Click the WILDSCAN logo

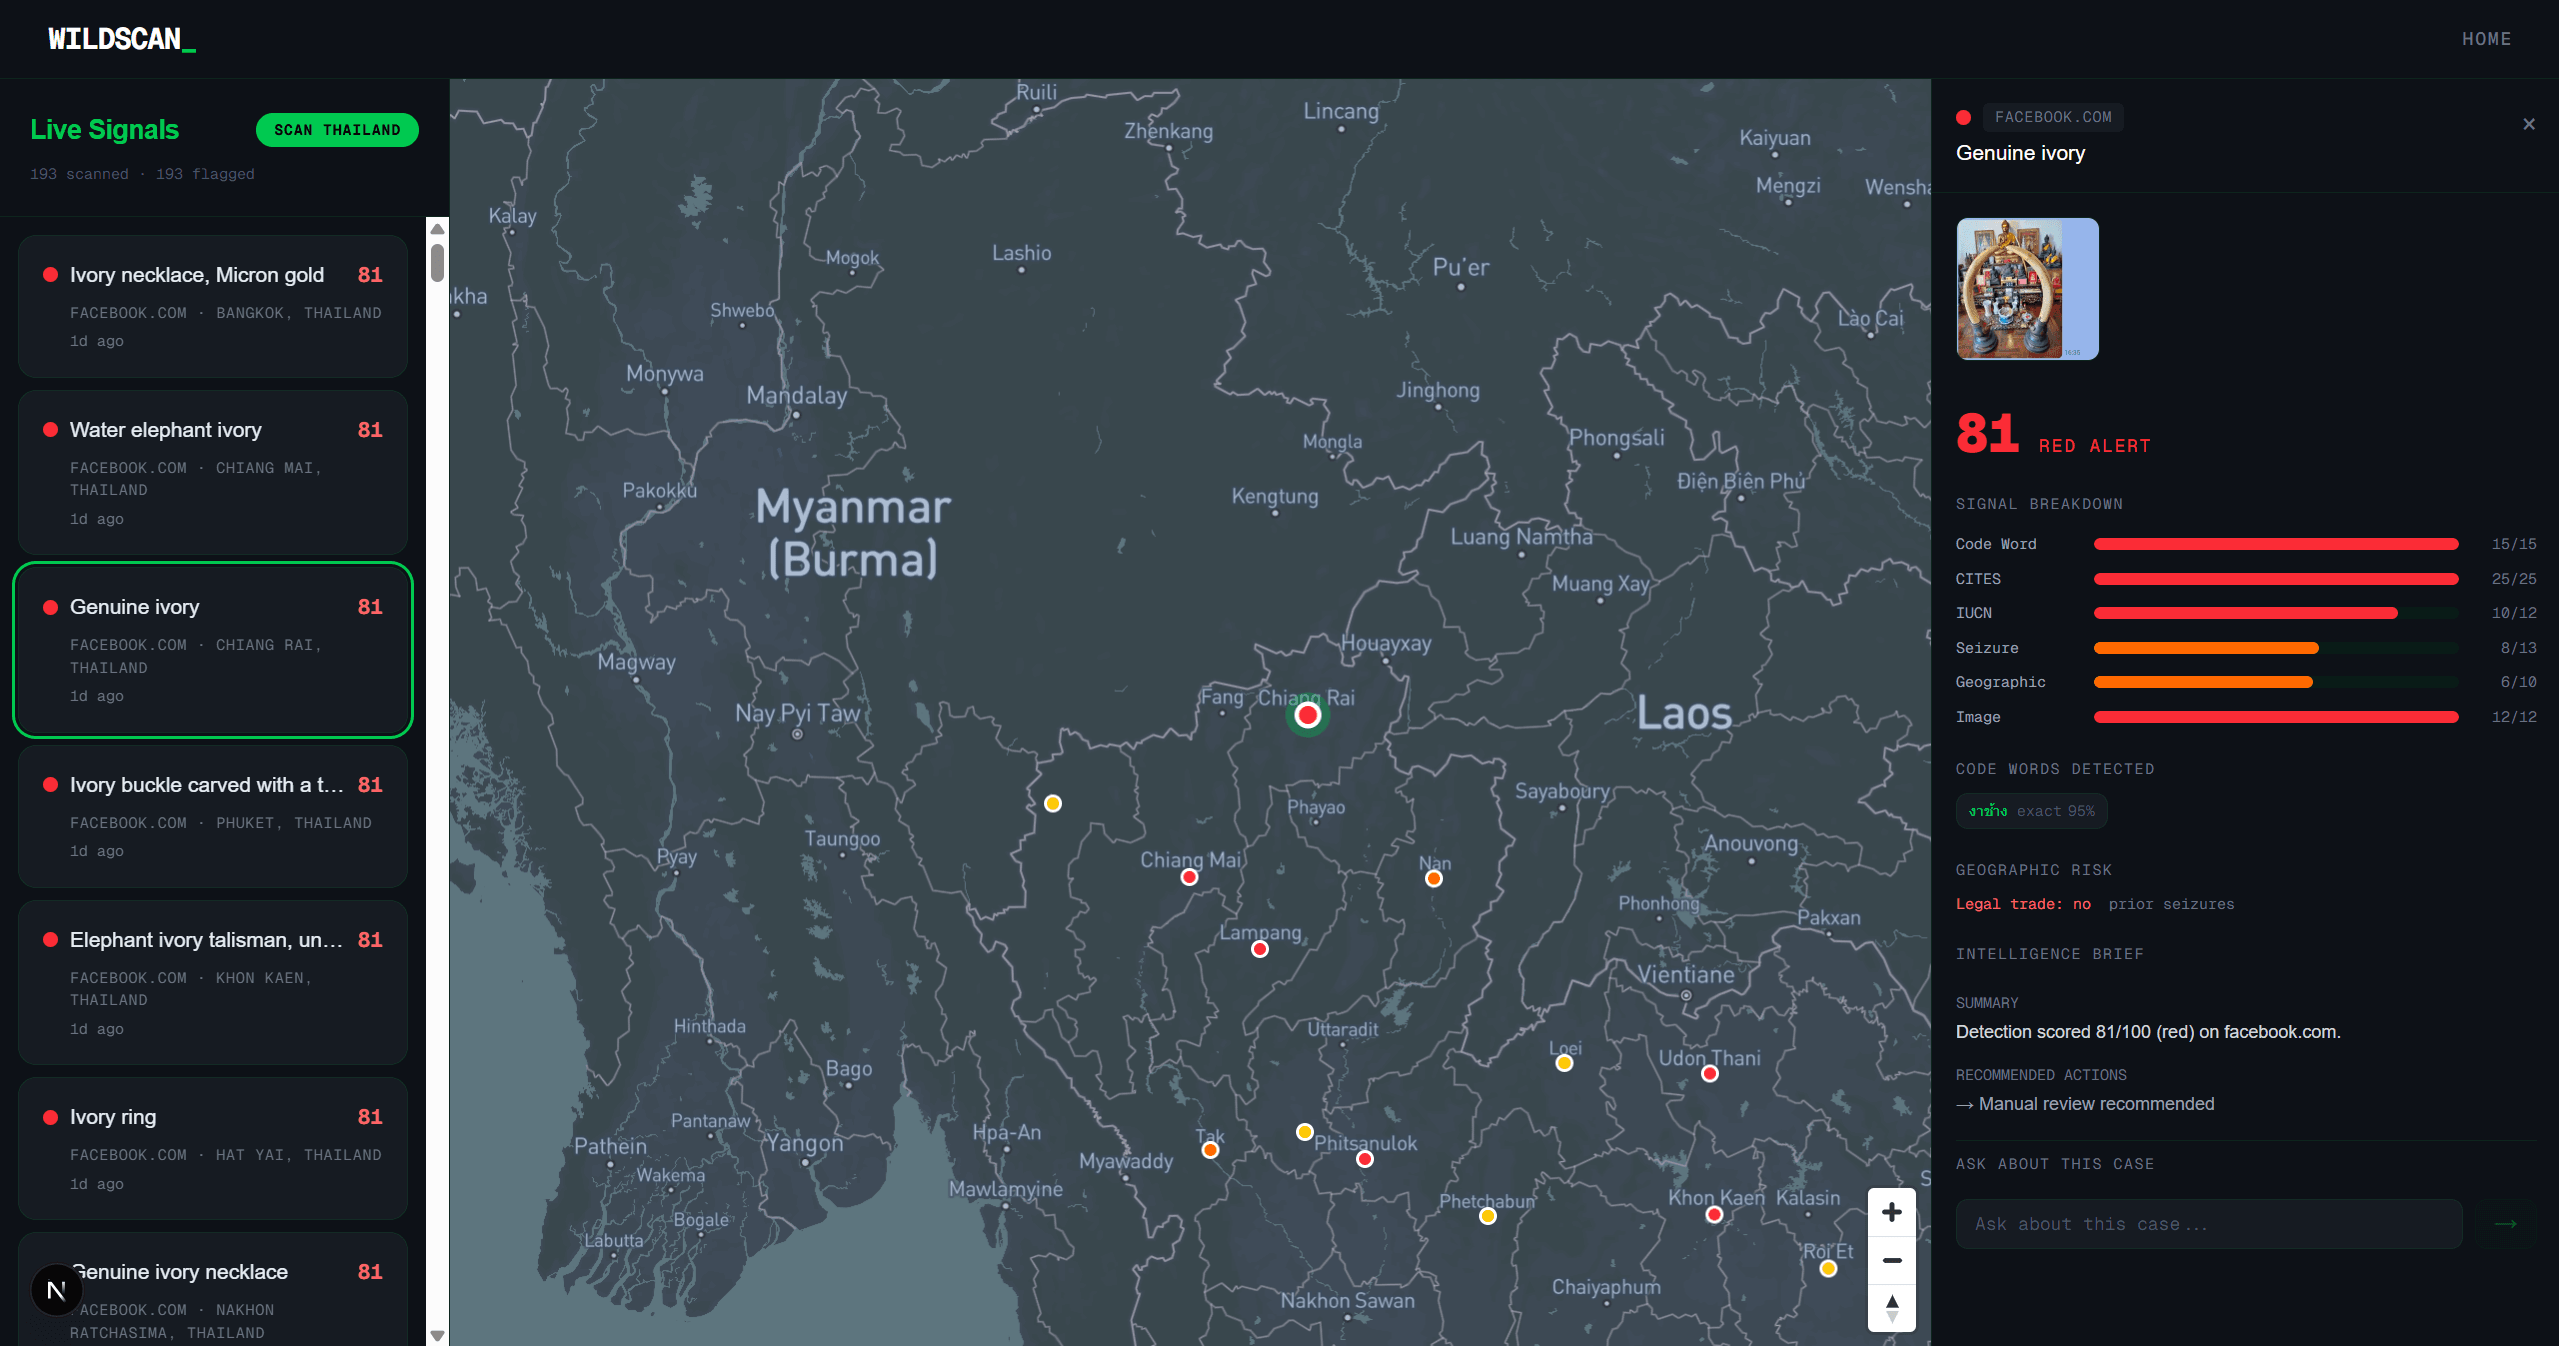(x=122, y=39)
